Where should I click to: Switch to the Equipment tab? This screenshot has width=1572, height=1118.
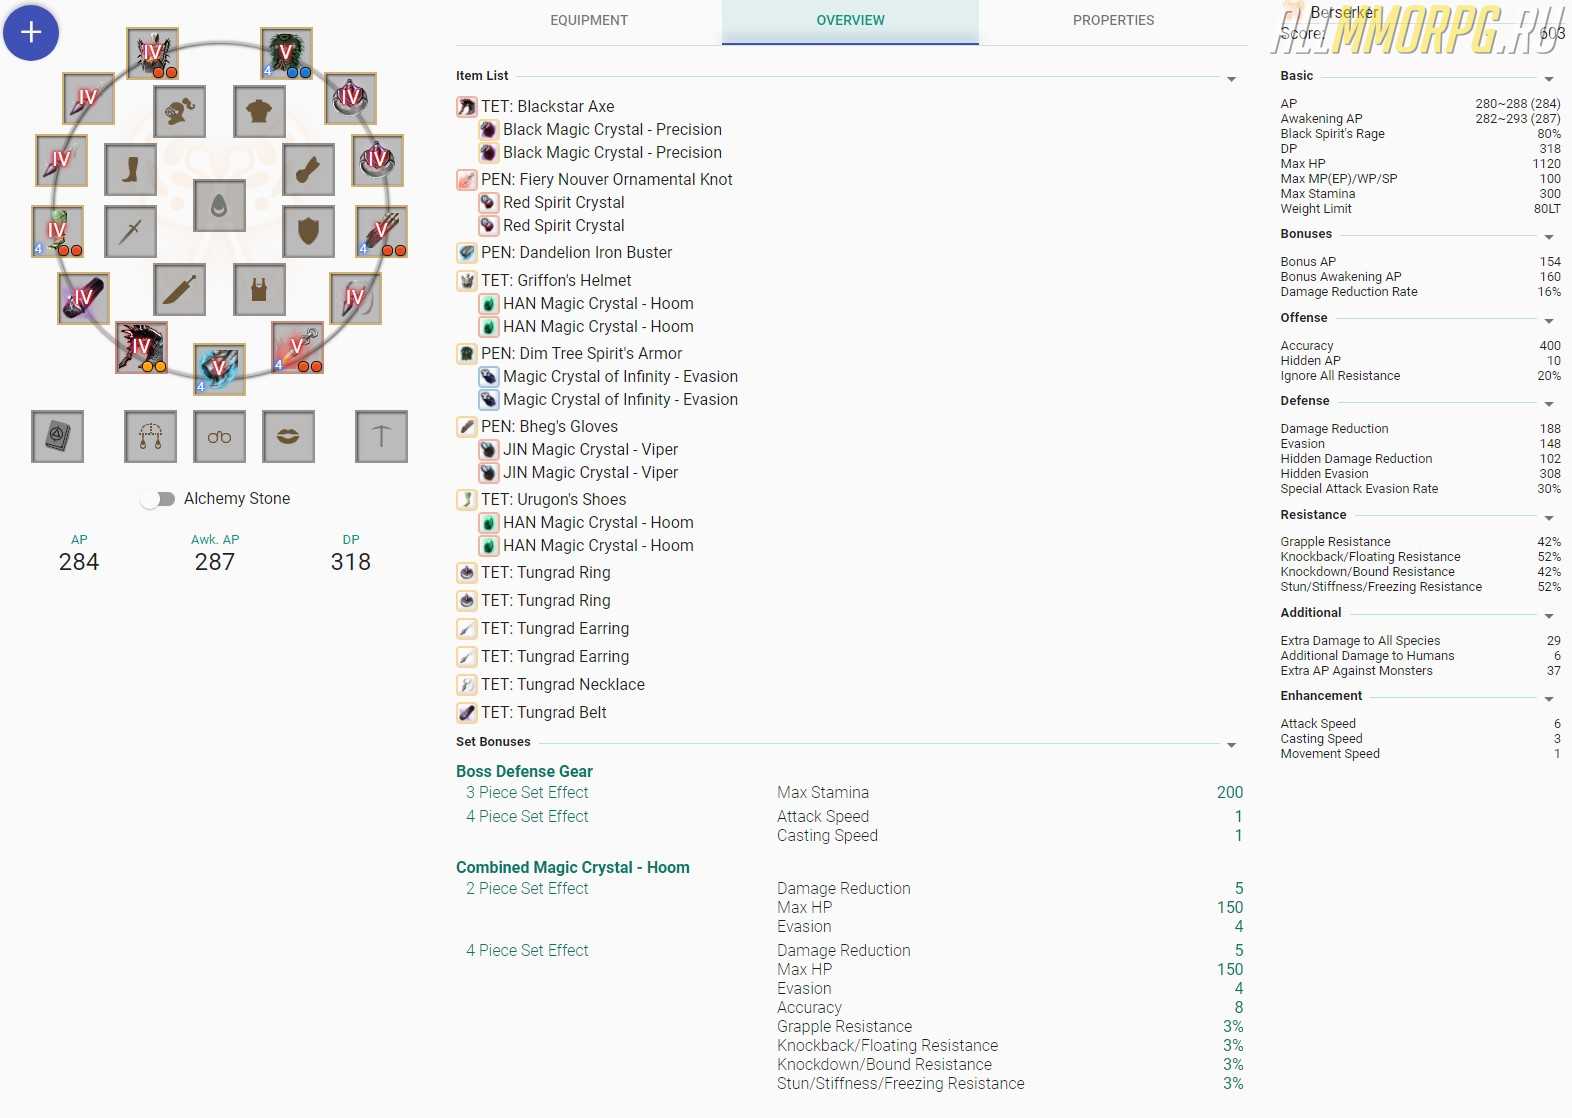(589, 20)
